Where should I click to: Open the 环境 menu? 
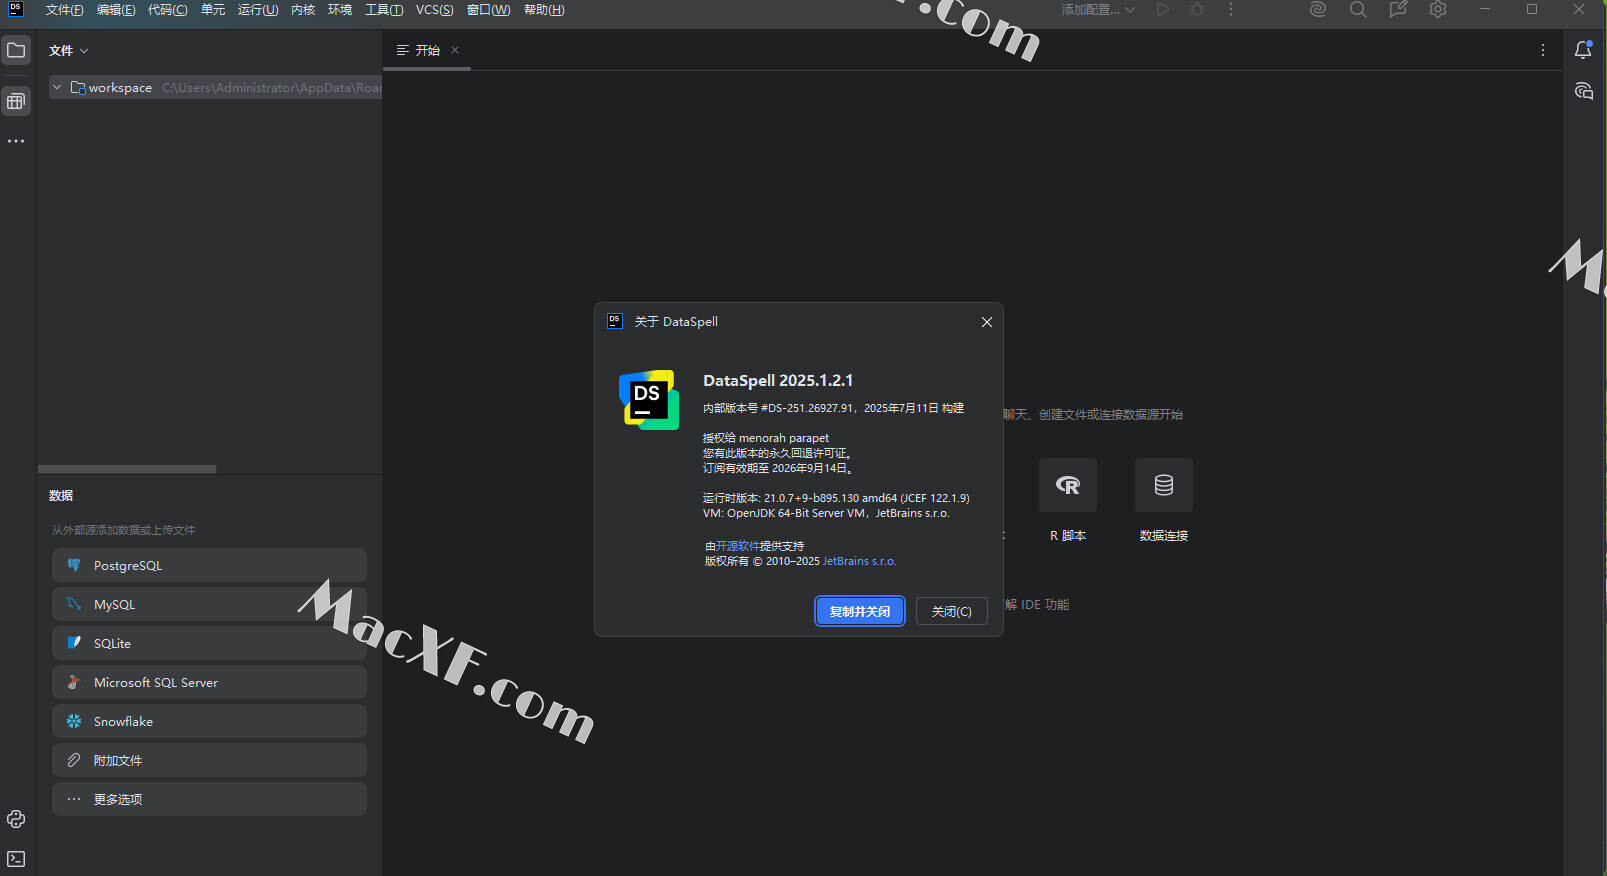point(340,10)
